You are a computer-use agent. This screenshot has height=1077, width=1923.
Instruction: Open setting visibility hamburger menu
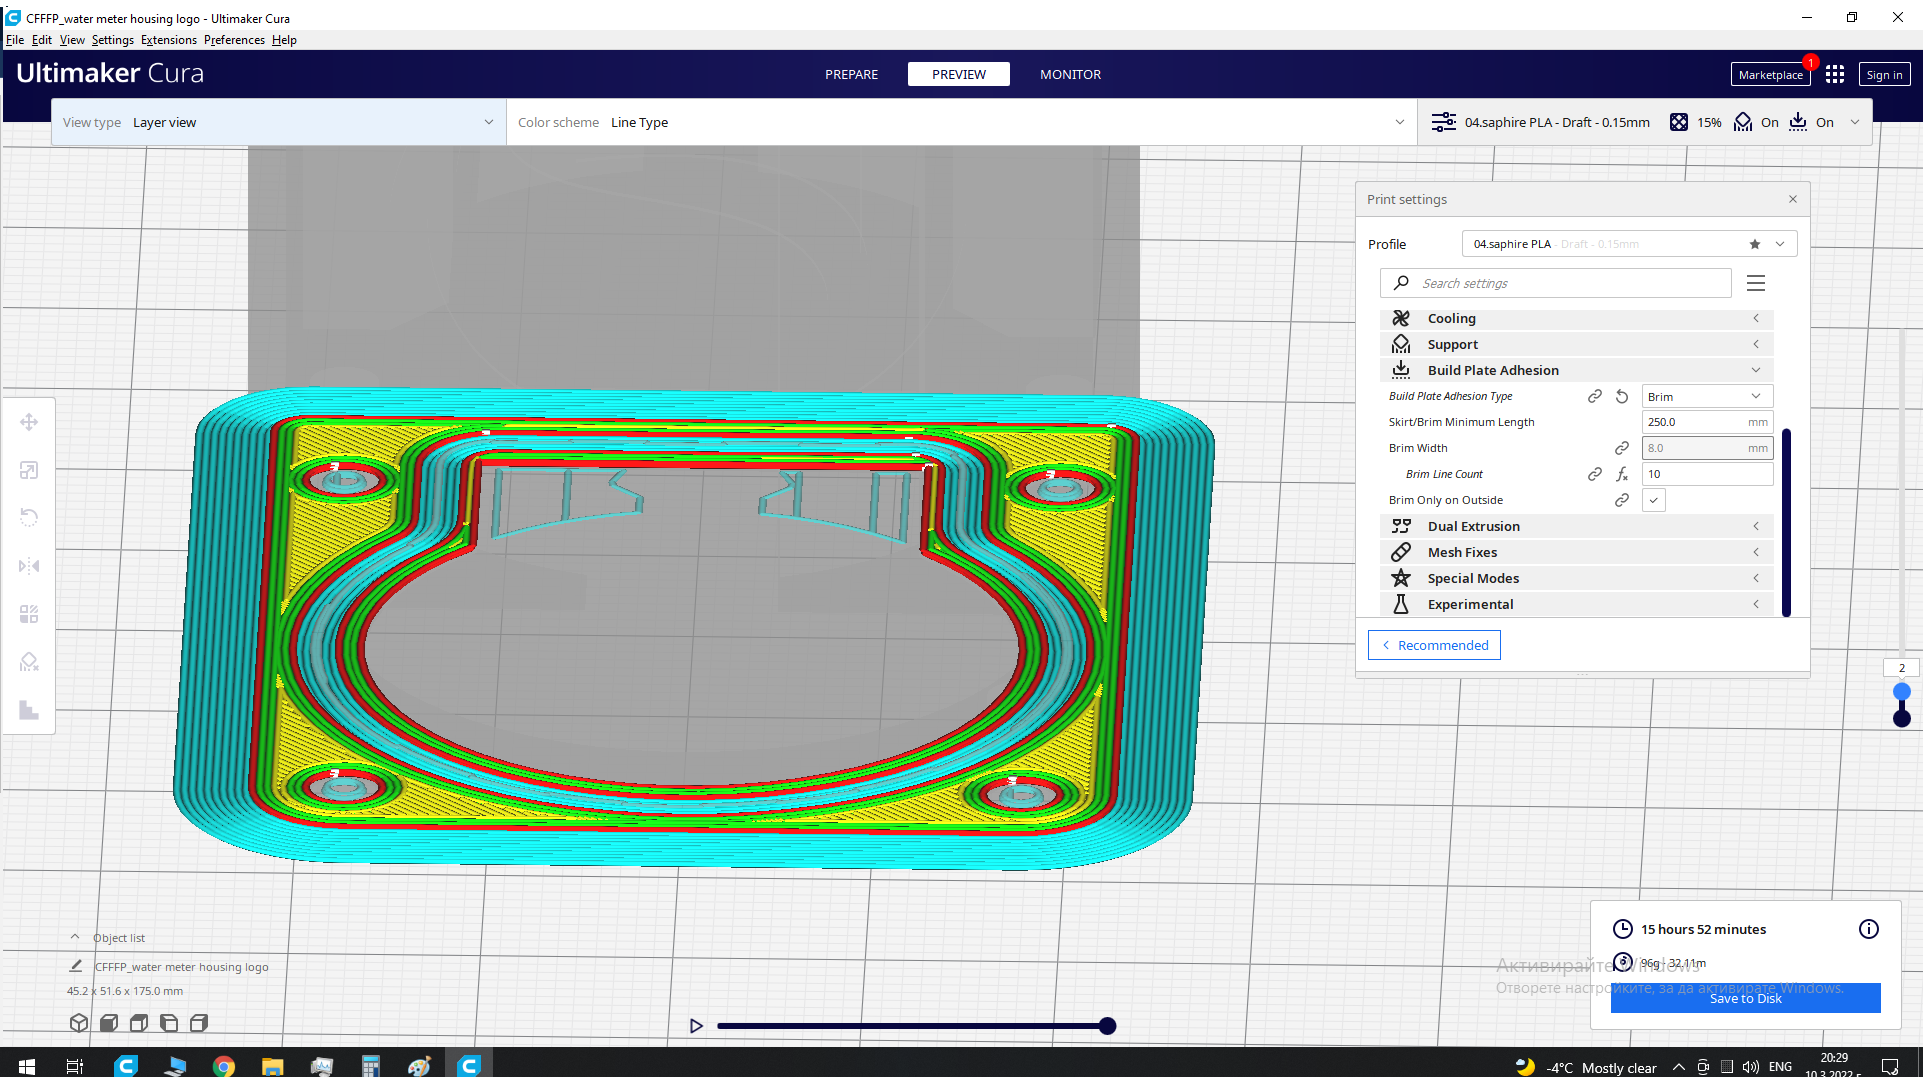point(1756,283)
